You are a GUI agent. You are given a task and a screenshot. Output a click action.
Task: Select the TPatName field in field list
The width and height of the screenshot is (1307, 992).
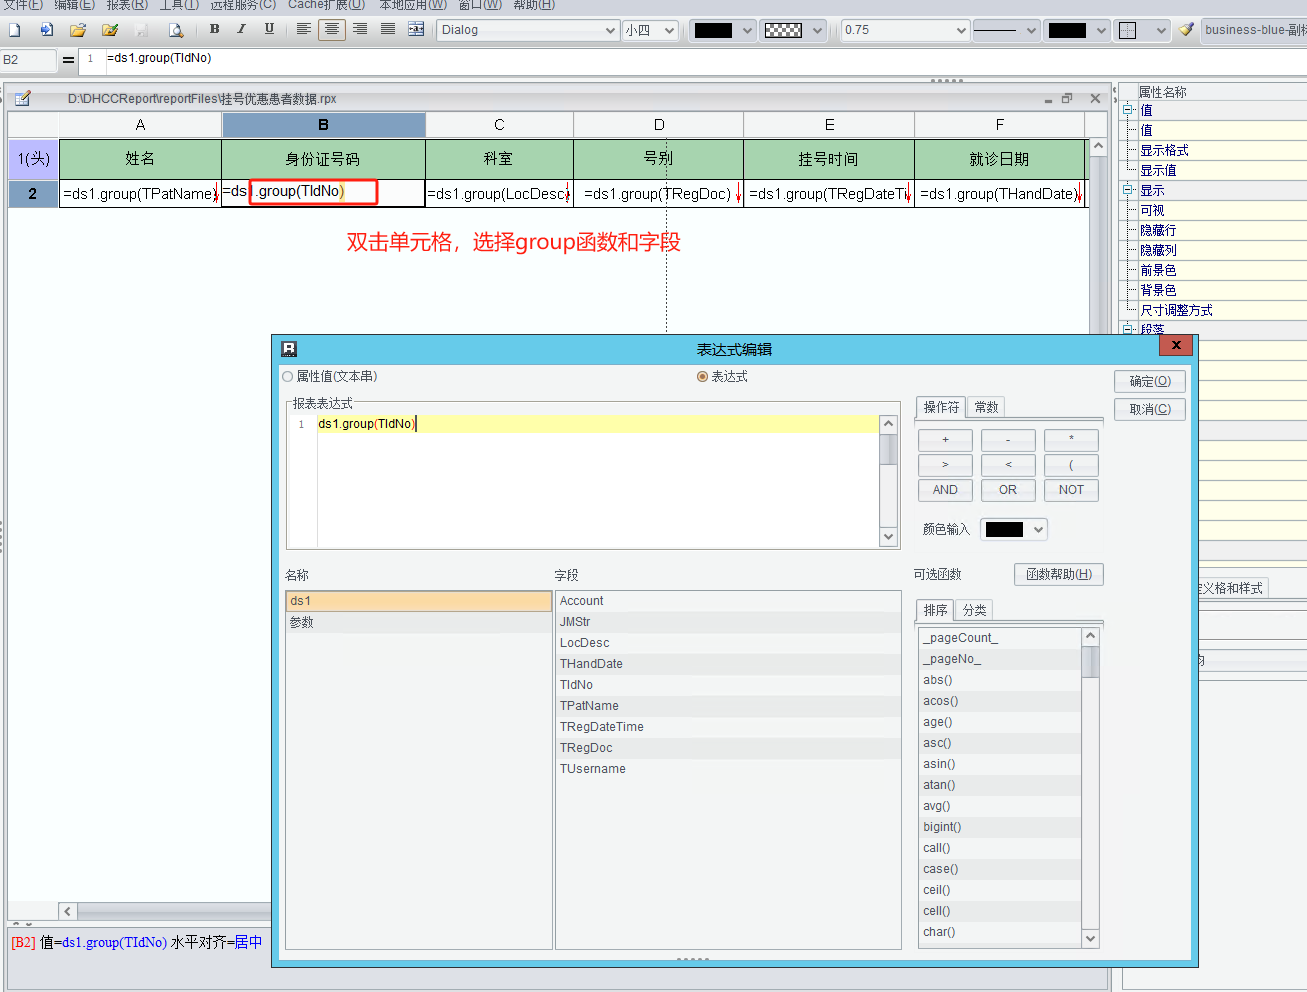coord(589,706)
